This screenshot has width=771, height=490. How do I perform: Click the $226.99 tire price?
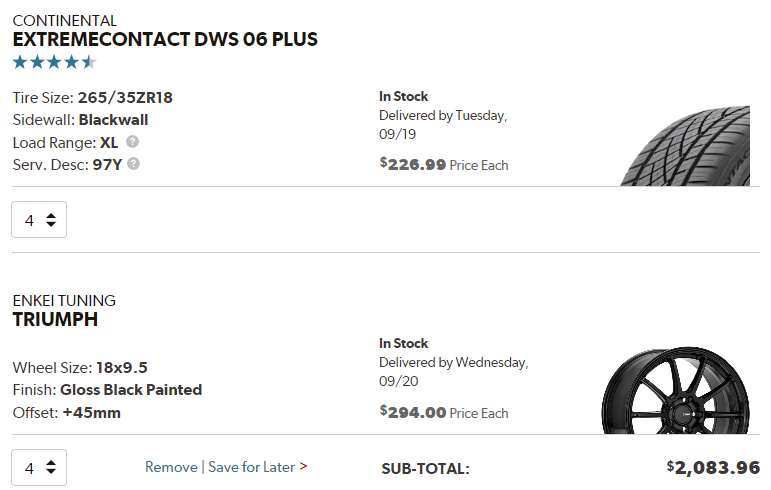pos(414,165)
